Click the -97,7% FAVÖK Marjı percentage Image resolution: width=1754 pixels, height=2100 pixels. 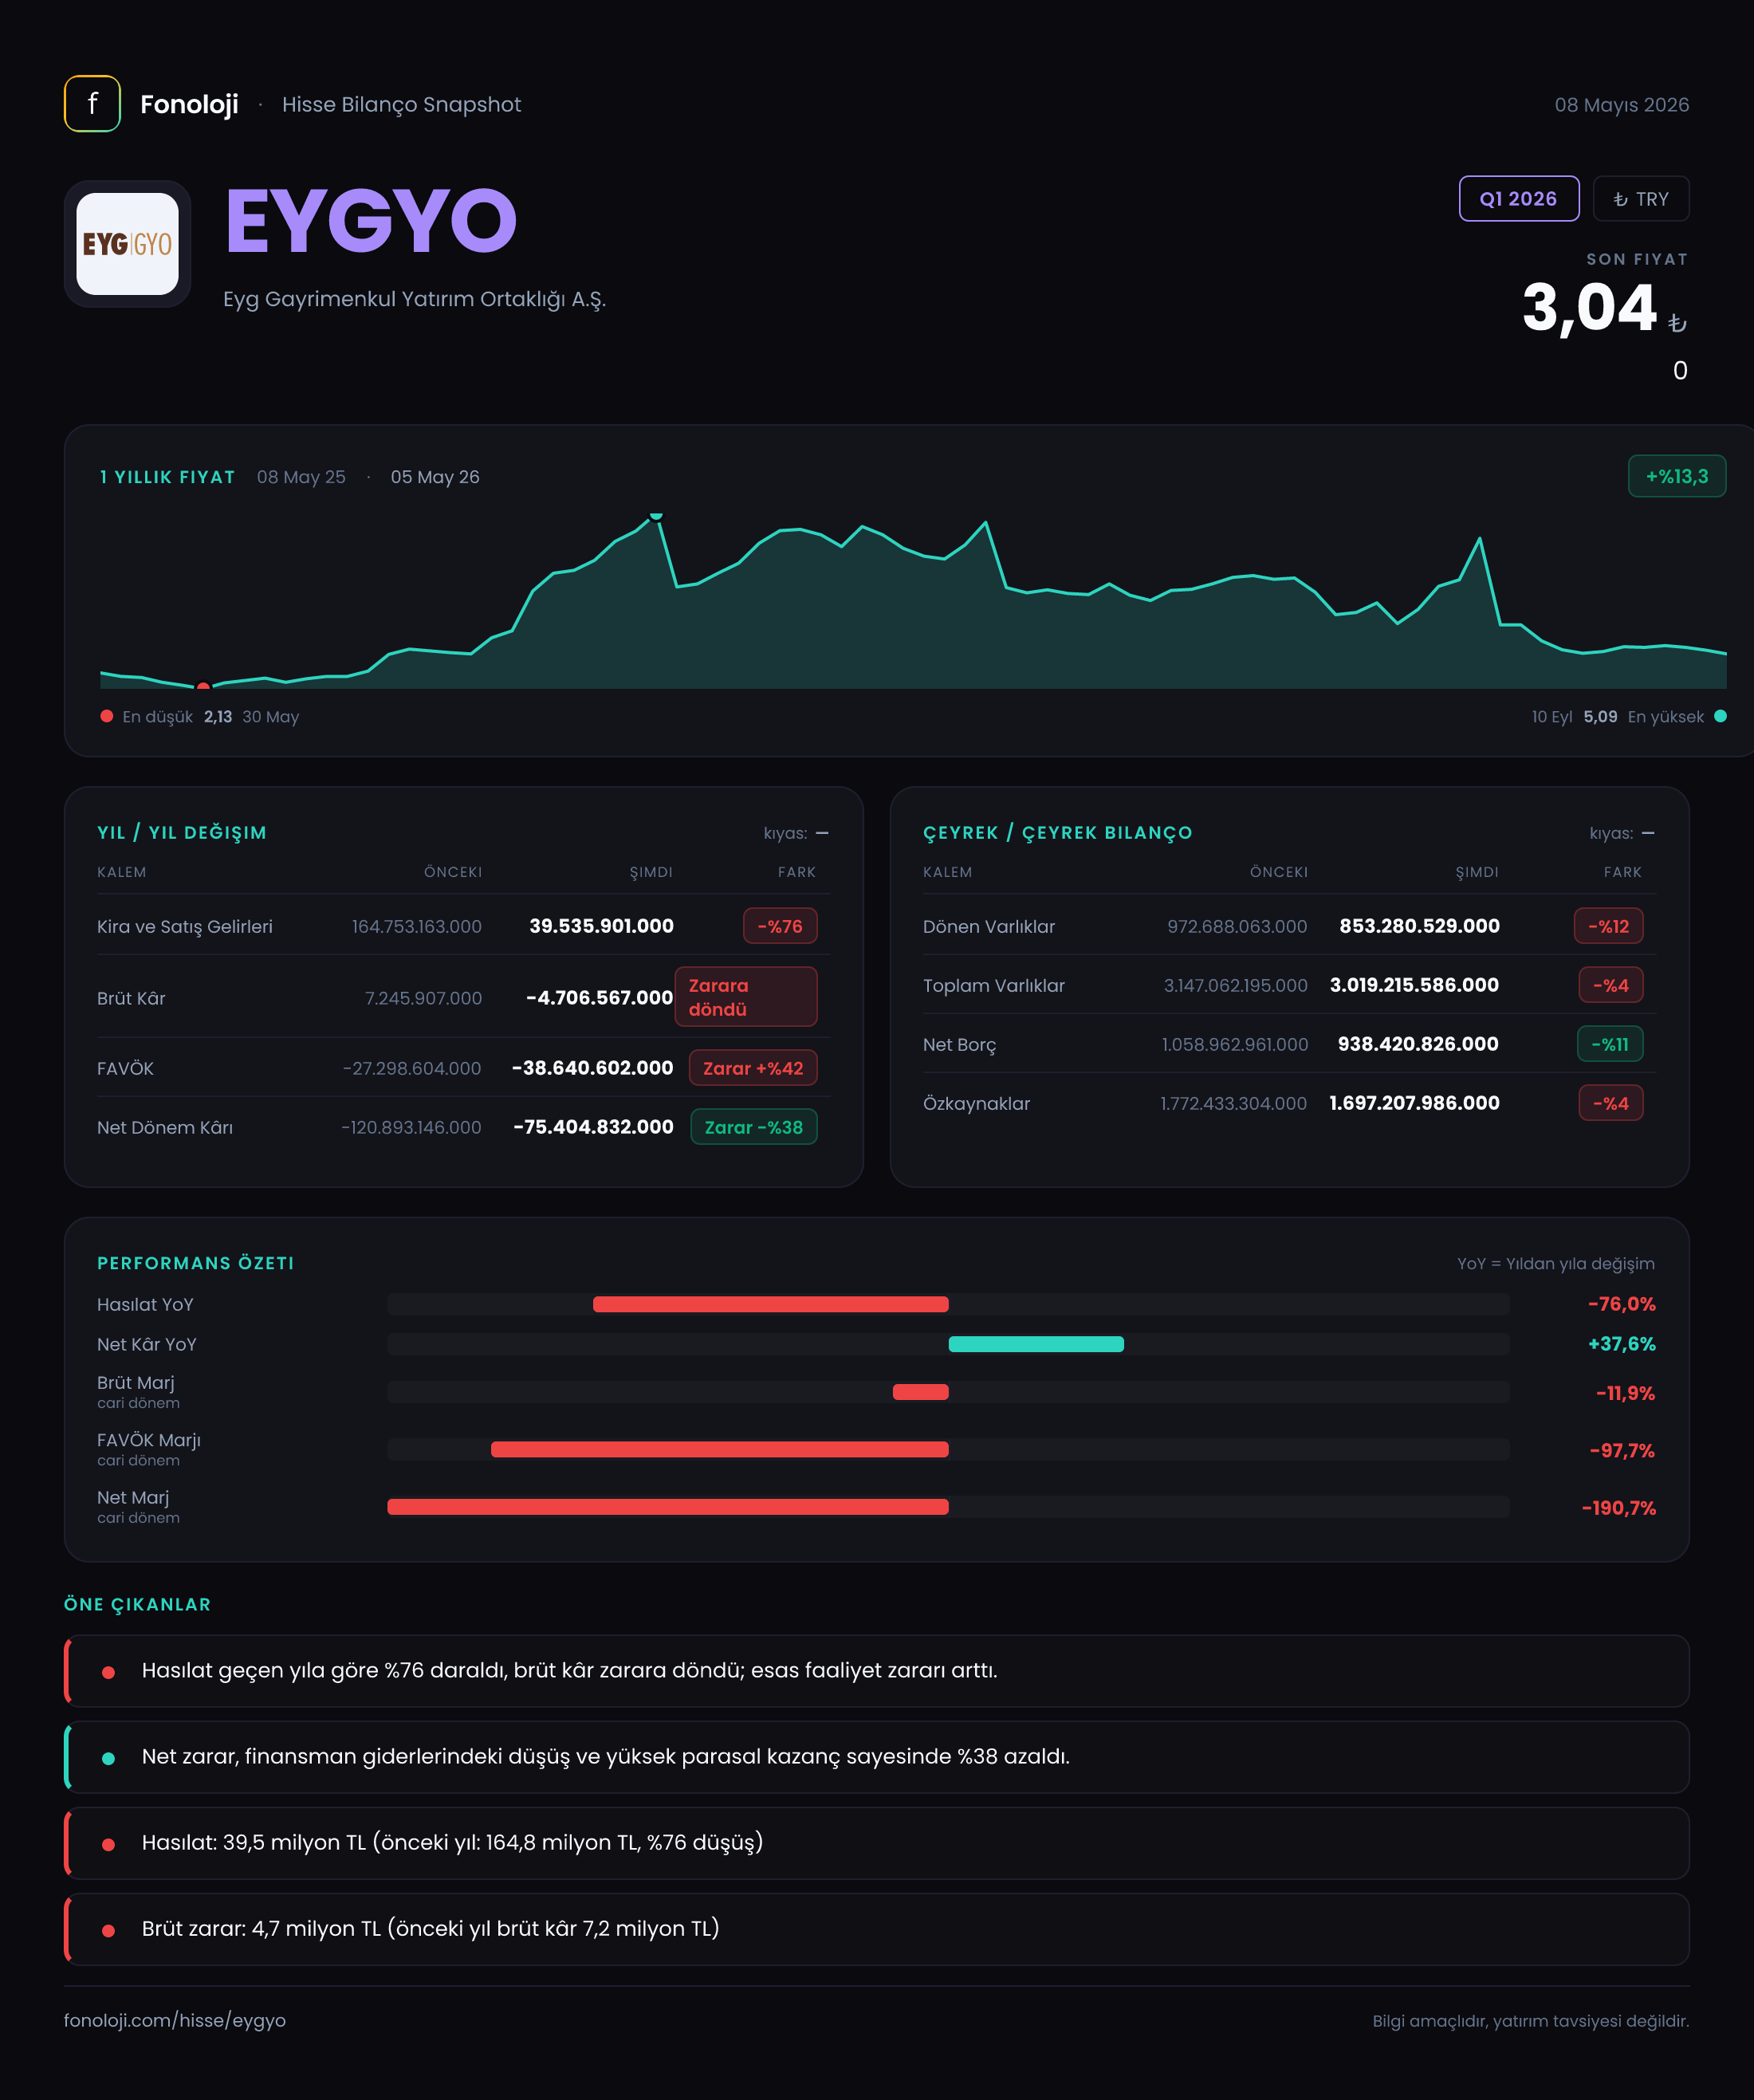1622,1451
